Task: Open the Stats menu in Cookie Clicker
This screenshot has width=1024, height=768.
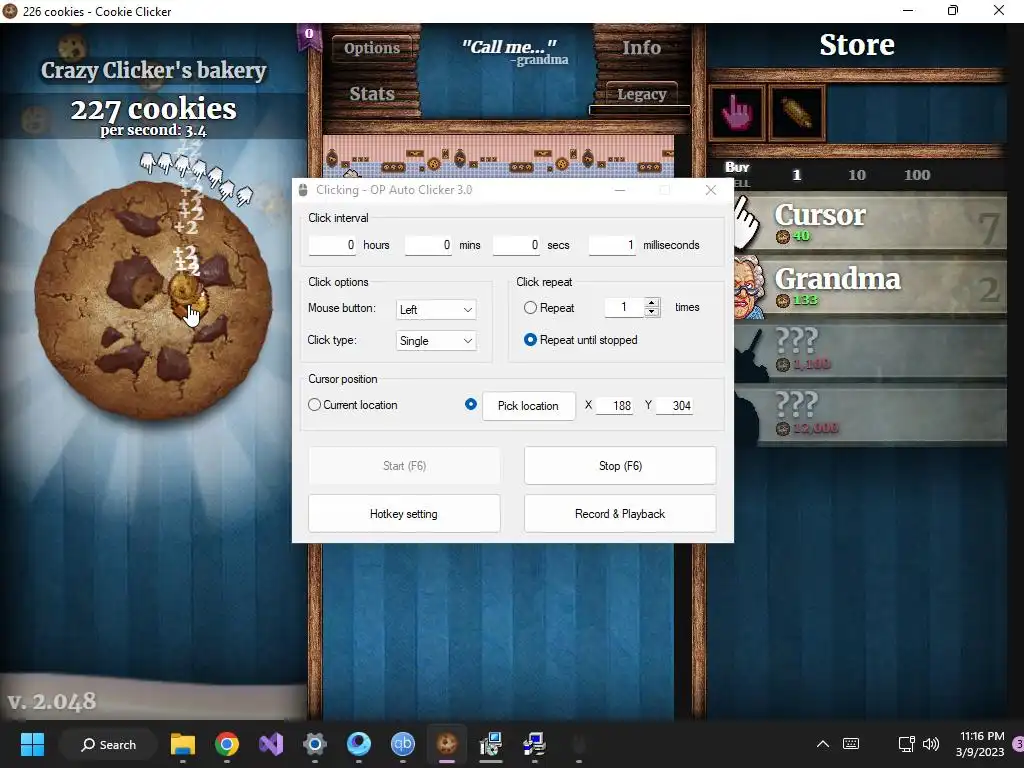Action: point(372,93)
